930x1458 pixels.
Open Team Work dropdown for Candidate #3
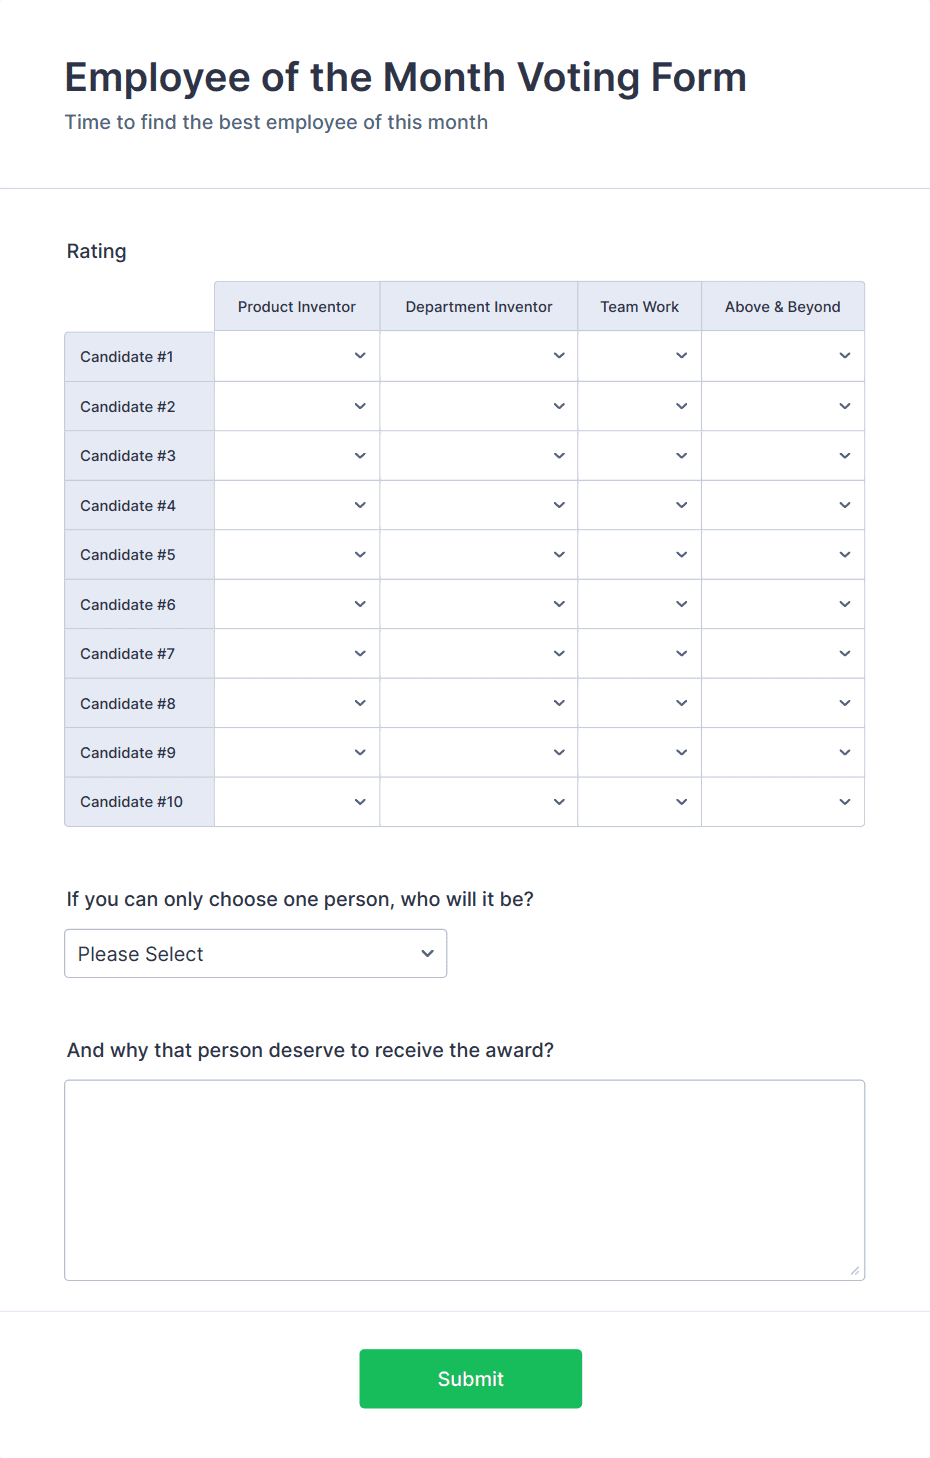click(x=639, y=455)
